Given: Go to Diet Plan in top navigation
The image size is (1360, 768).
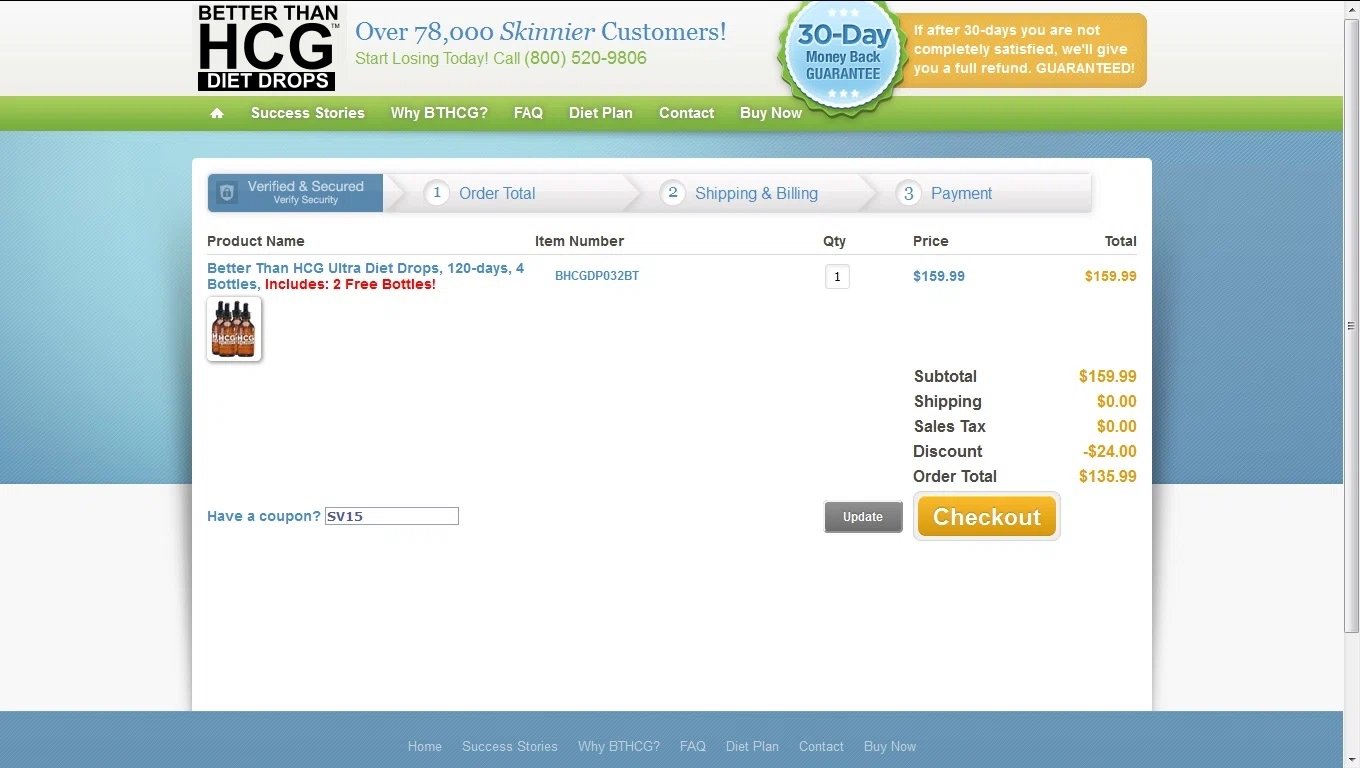Looking at the screenshot, I should pyautogui.click(x=601, y=113).
